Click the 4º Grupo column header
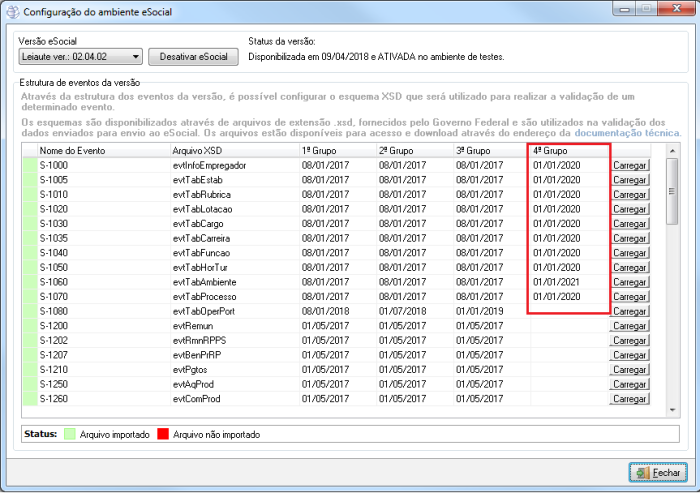This screenshot has height=493, width=700. [567, 150]
